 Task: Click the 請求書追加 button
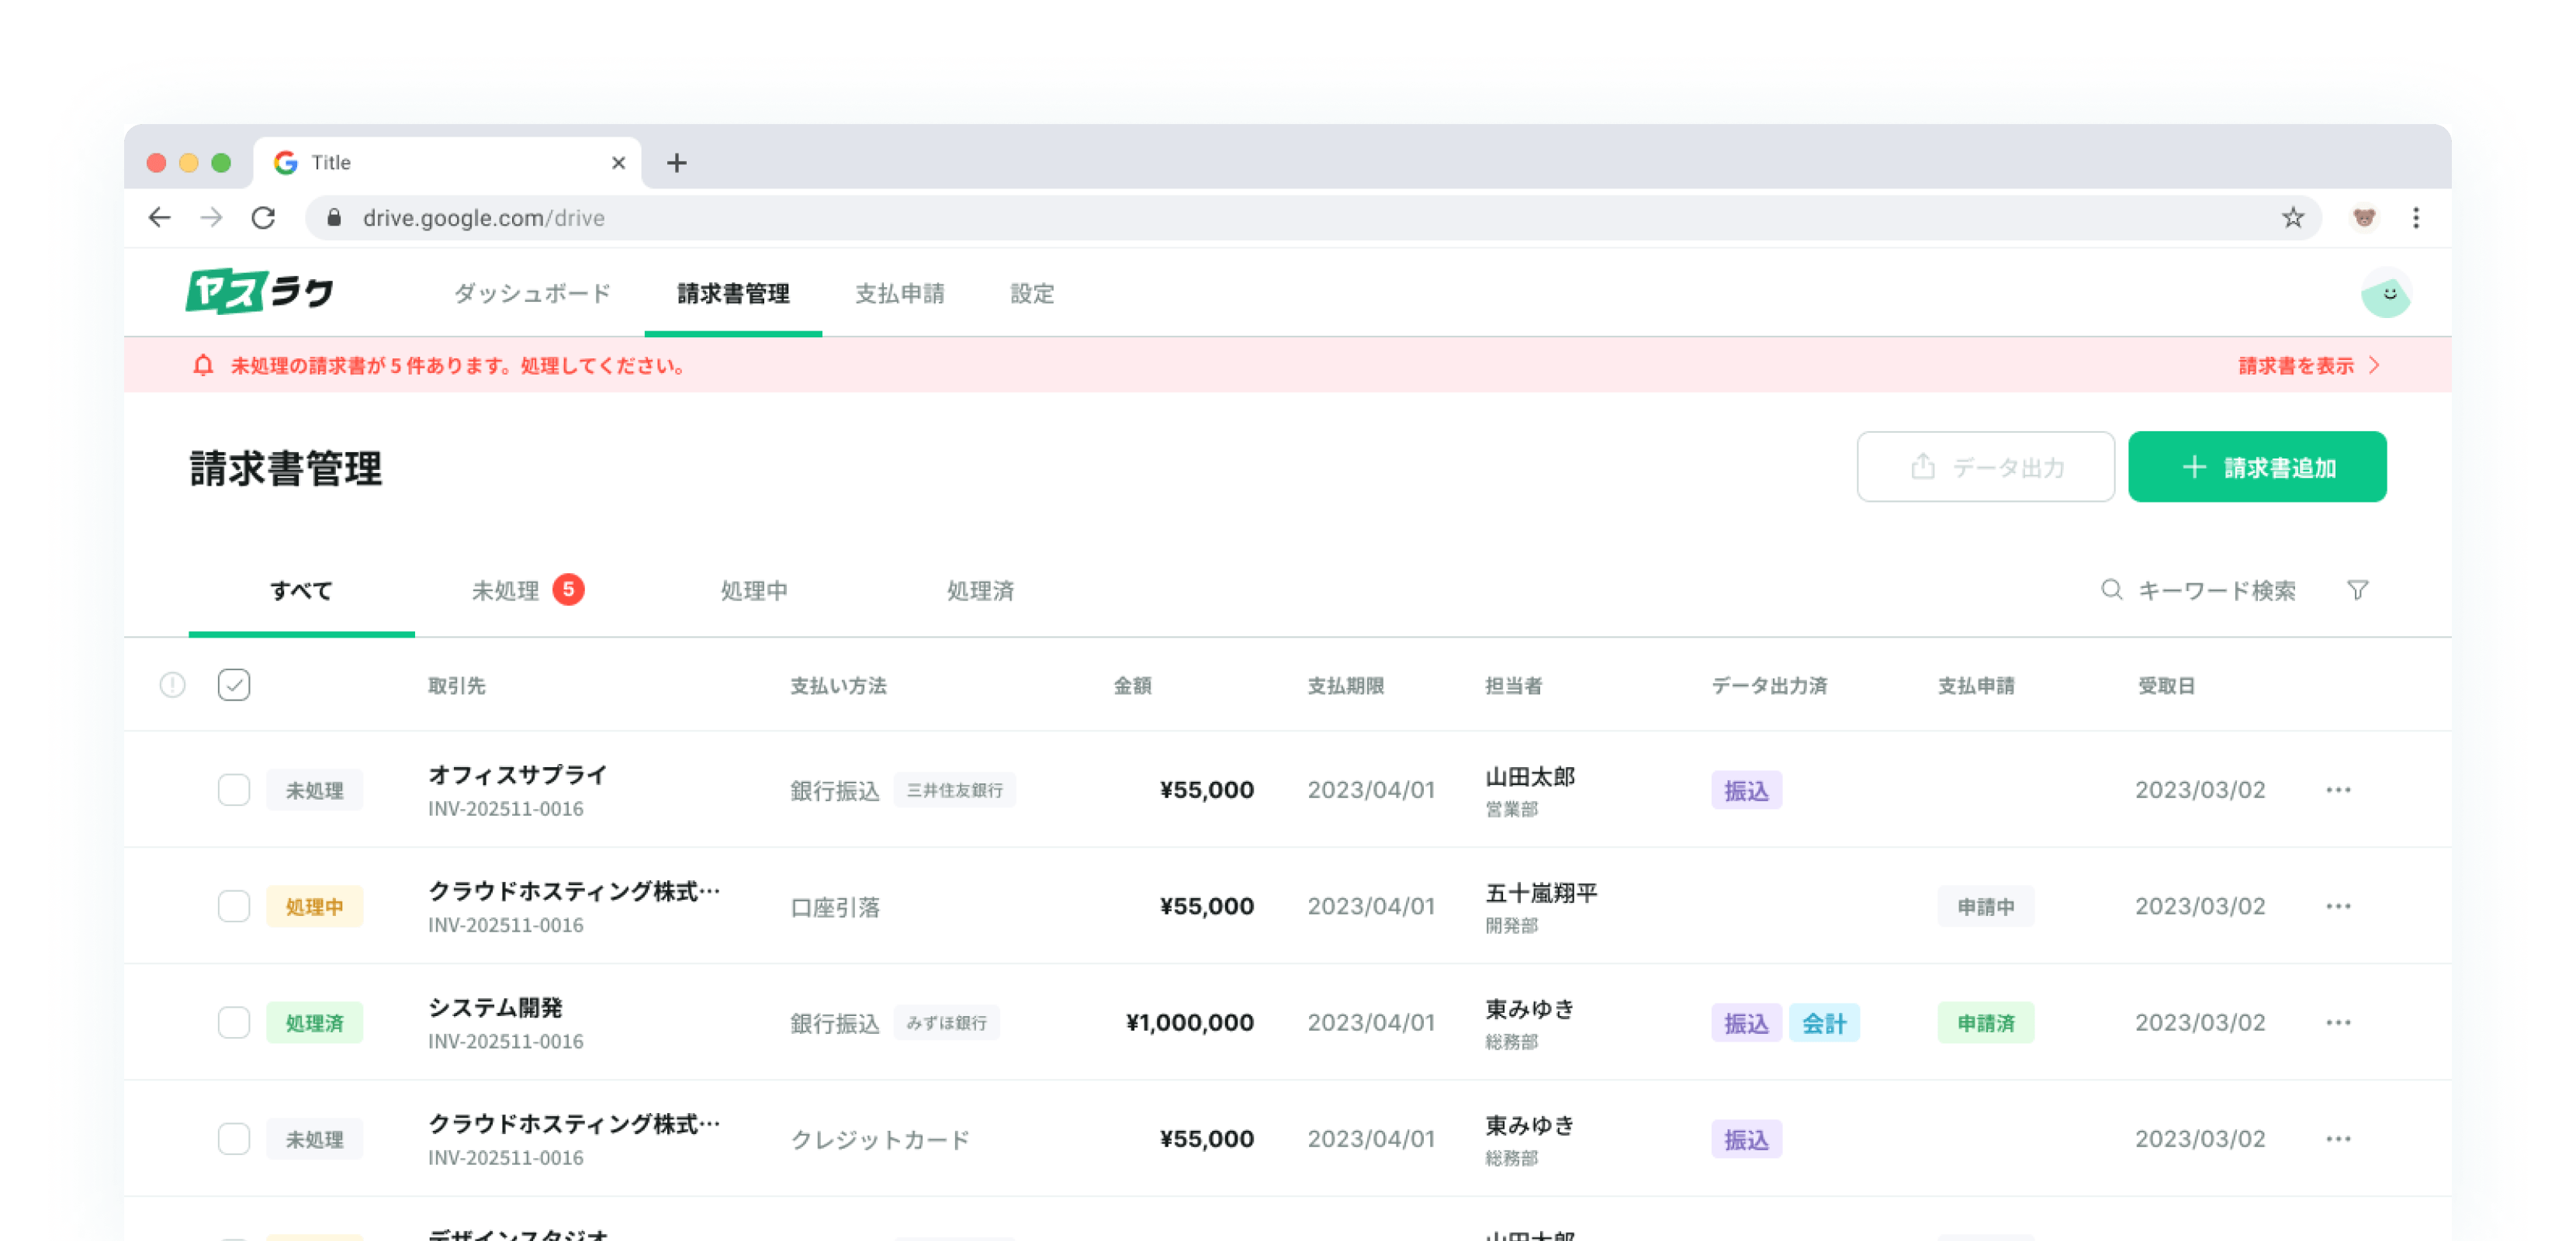coord(2257,467)
